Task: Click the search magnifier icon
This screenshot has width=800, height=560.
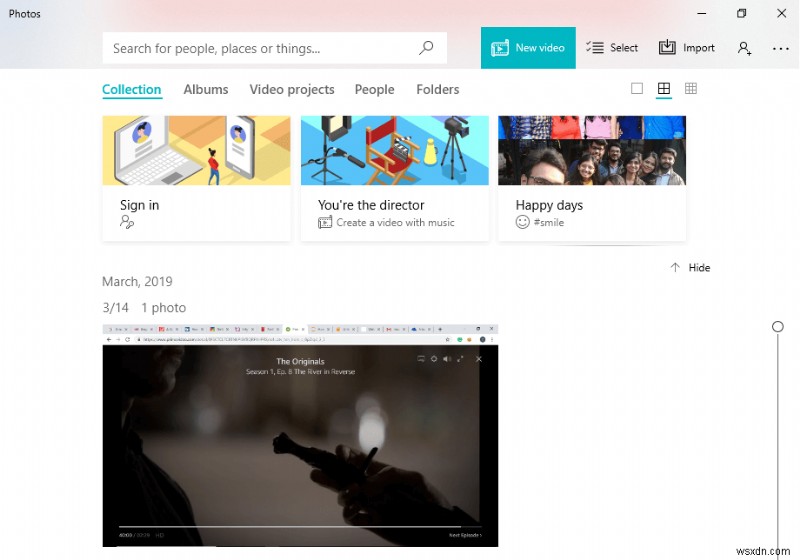Action: 426,48
